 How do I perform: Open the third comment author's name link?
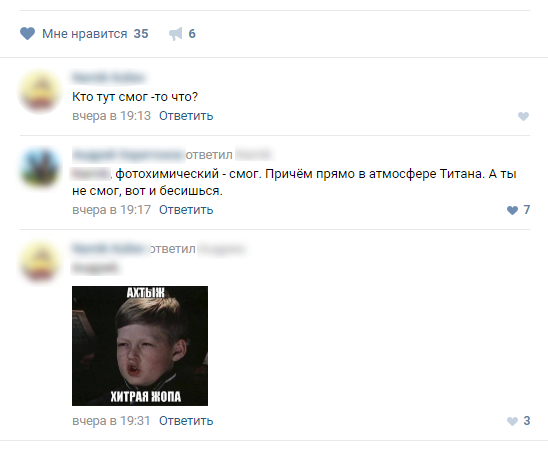(111, 248)
